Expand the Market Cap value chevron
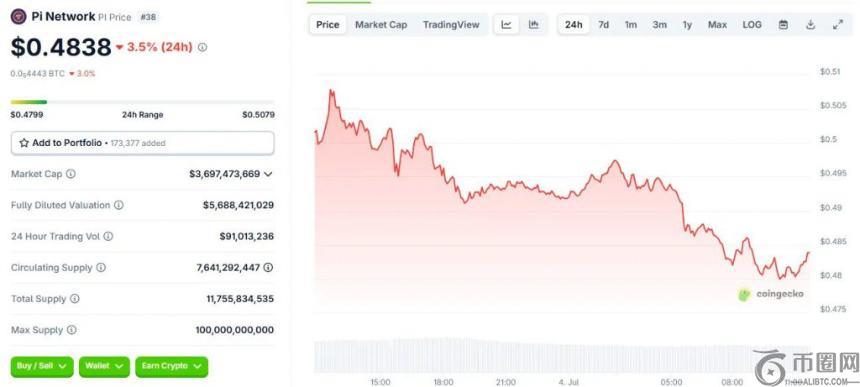Screen dimensions: 860x387 [x=268, y=174]
